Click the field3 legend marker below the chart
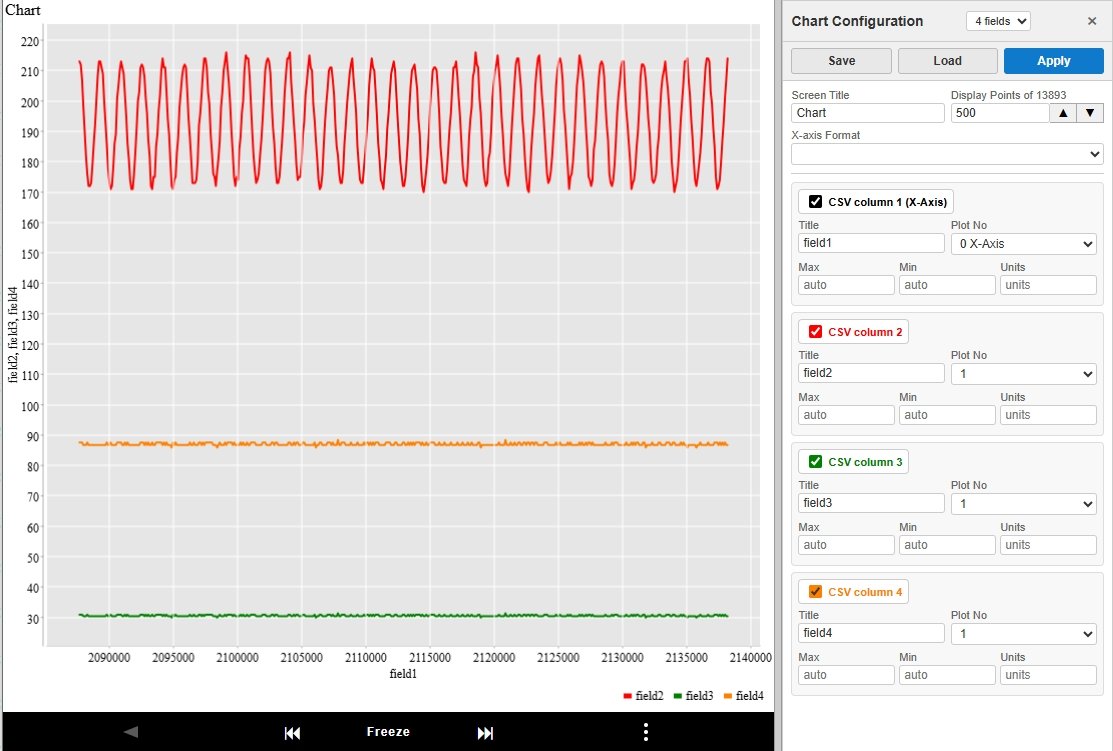Screen dimensions: 1113x751 [676, 696]
